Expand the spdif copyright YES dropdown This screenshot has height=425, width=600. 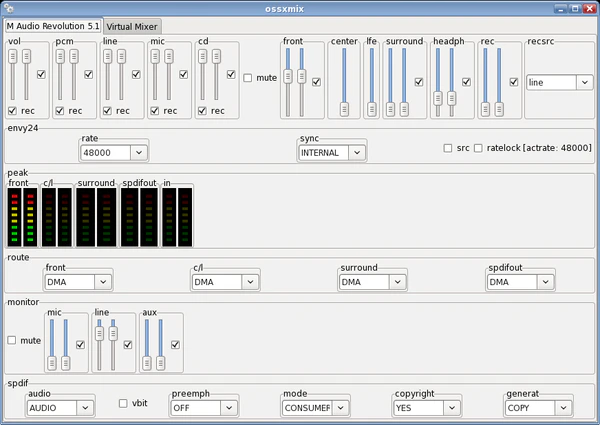[x=427, y=407]
